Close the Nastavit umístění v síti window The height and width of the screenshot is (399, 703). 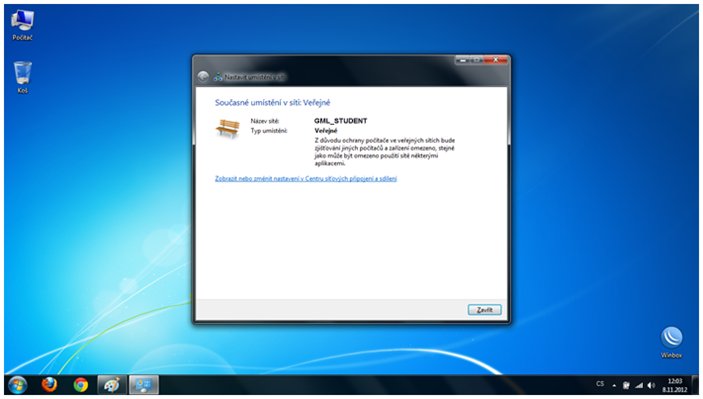pyautogui.click(x=496, y=60)
